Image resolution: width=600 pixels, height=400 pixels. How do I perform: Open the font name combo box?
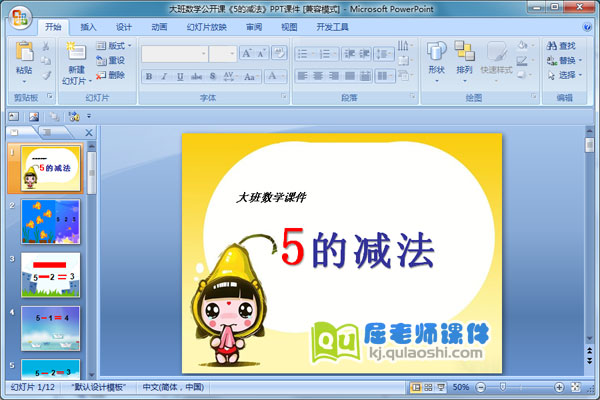coord(175,54)
